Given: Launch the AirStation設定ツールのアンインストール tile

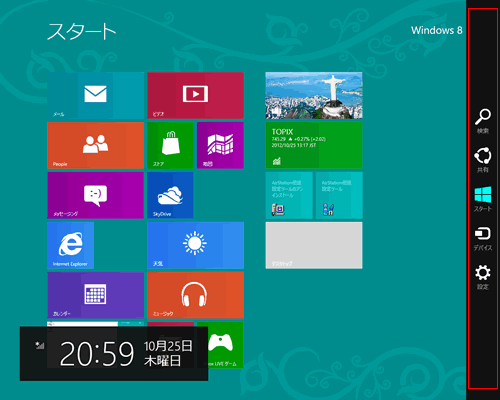Looking at the screenshot, I should [x=289, y=195].
